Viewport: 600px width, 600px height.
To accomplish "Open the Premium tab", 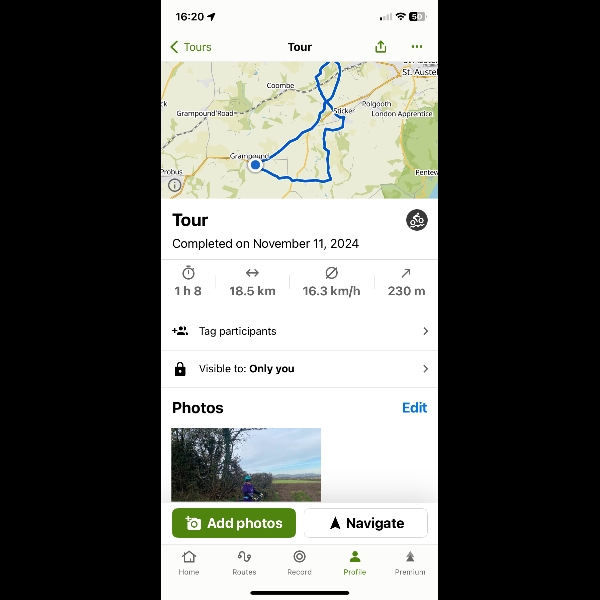I will pos(410,563).
